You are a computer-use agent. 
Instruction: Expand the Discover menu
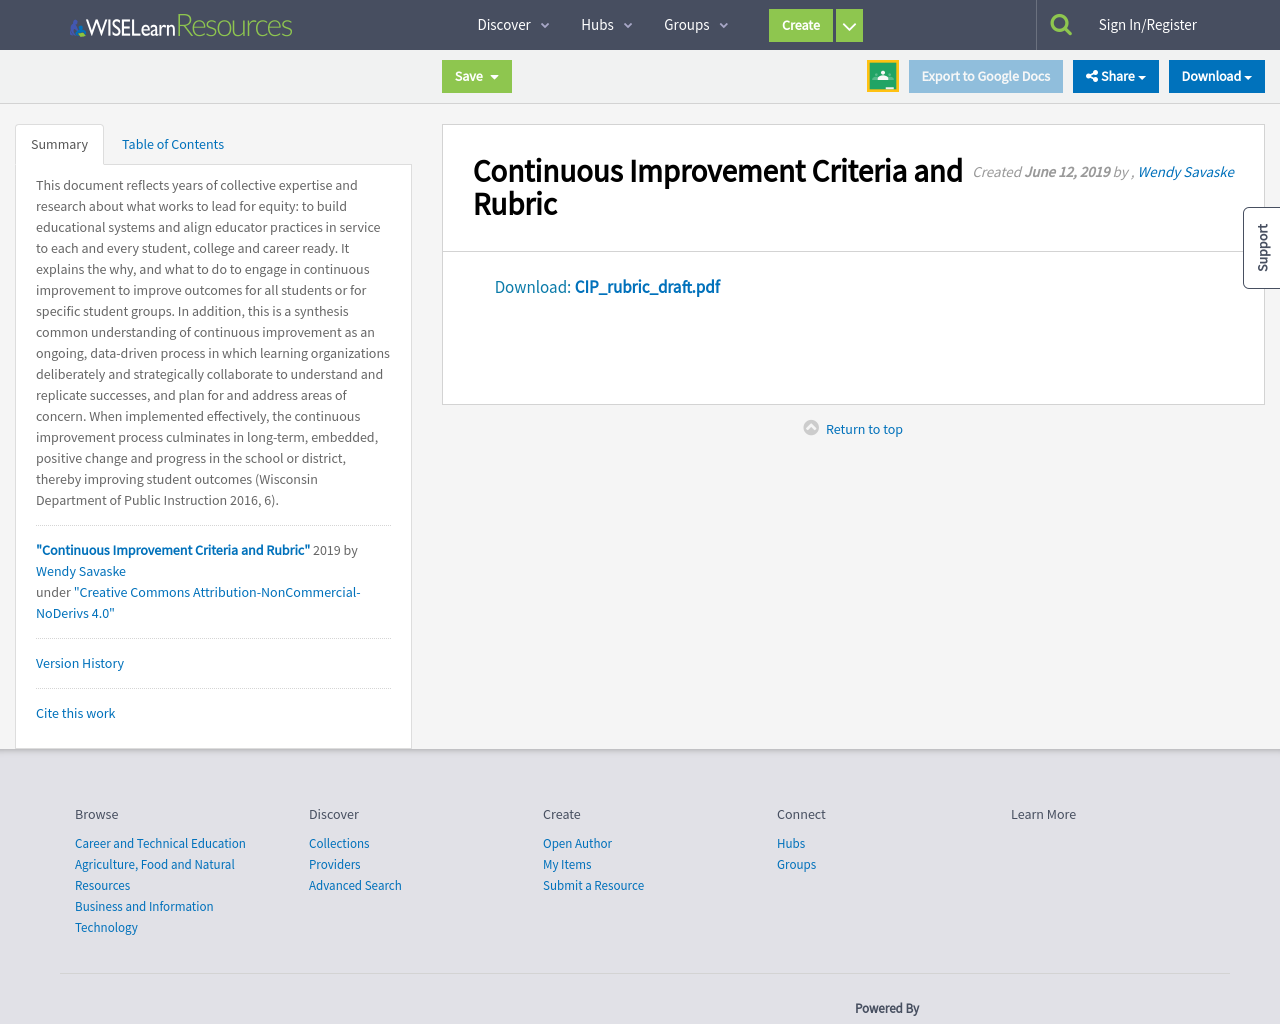coord(513,24)
